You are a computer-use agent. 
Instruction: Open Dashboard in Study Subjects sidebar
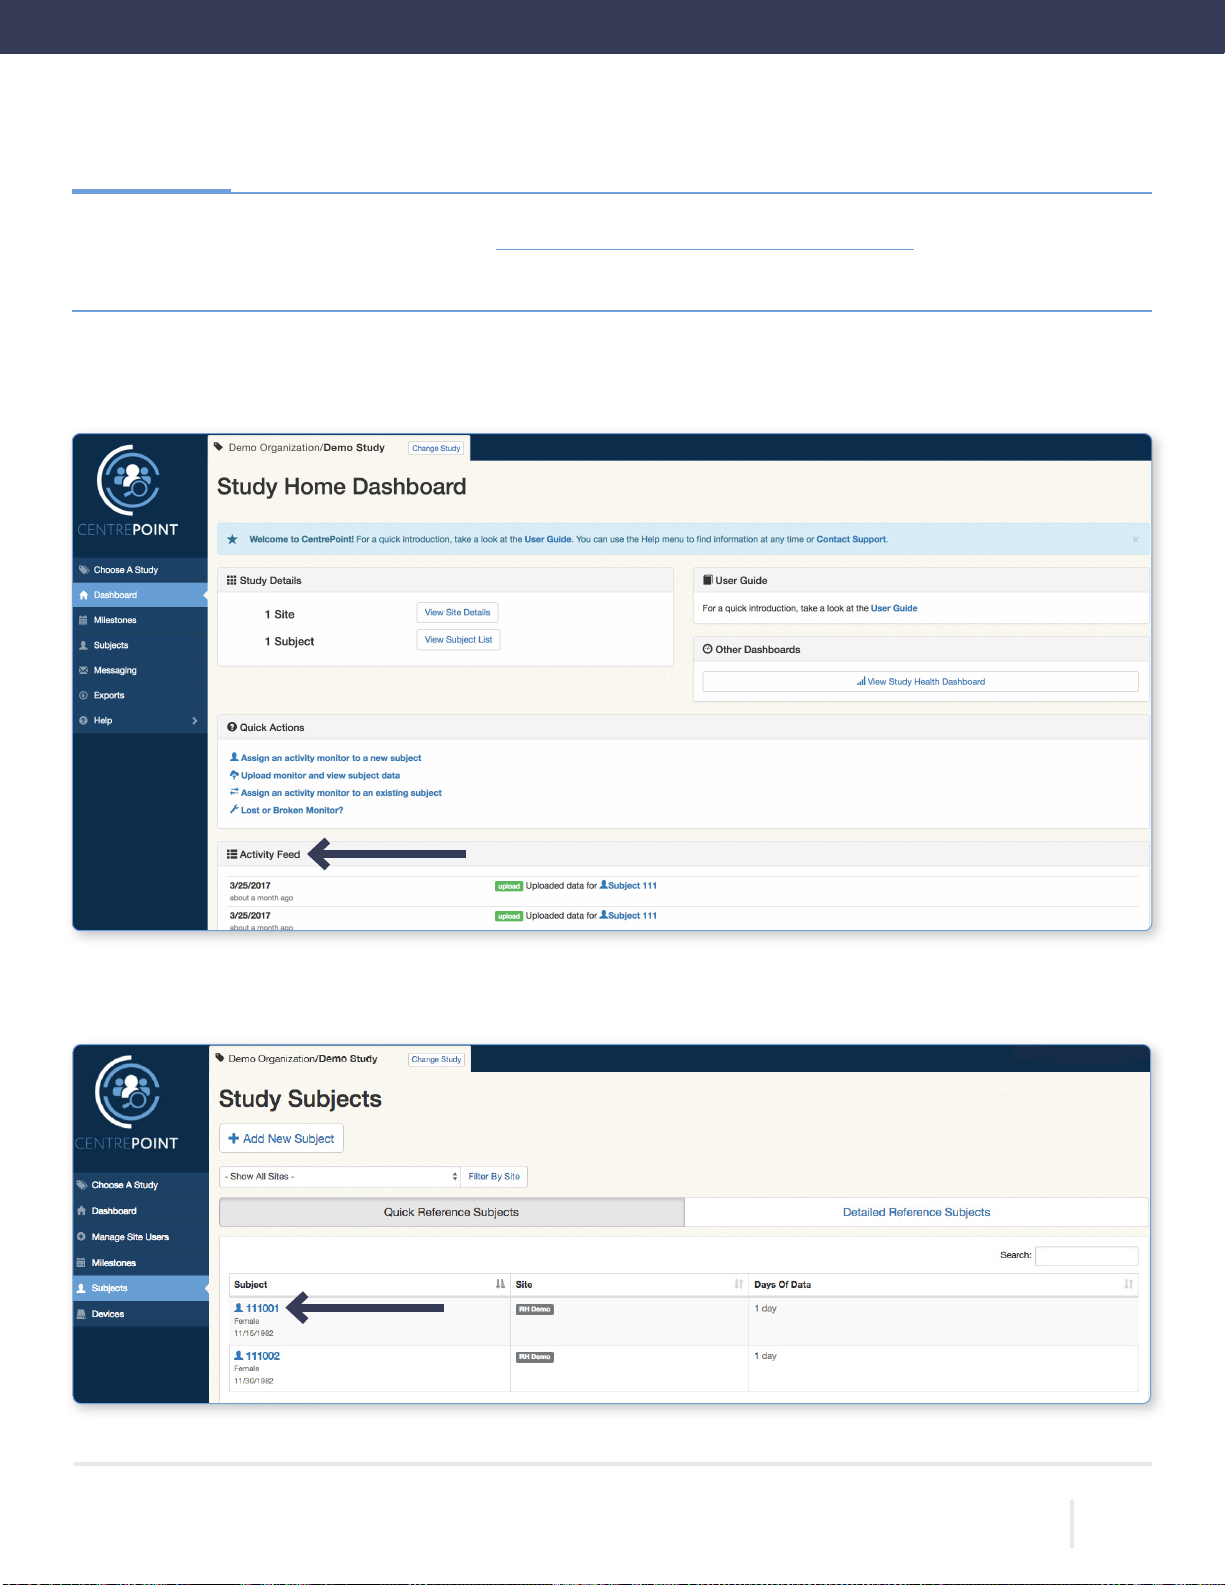[114, 1211]
